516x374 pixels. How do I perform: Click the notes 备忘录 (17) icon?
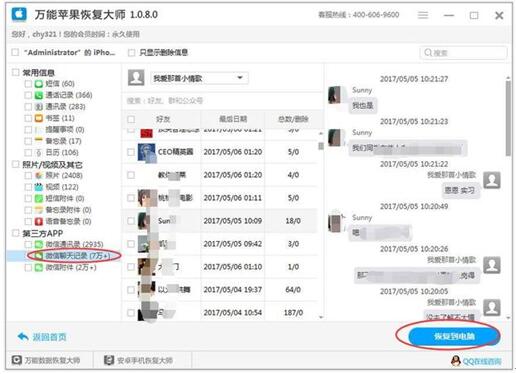tap(39, 141)
